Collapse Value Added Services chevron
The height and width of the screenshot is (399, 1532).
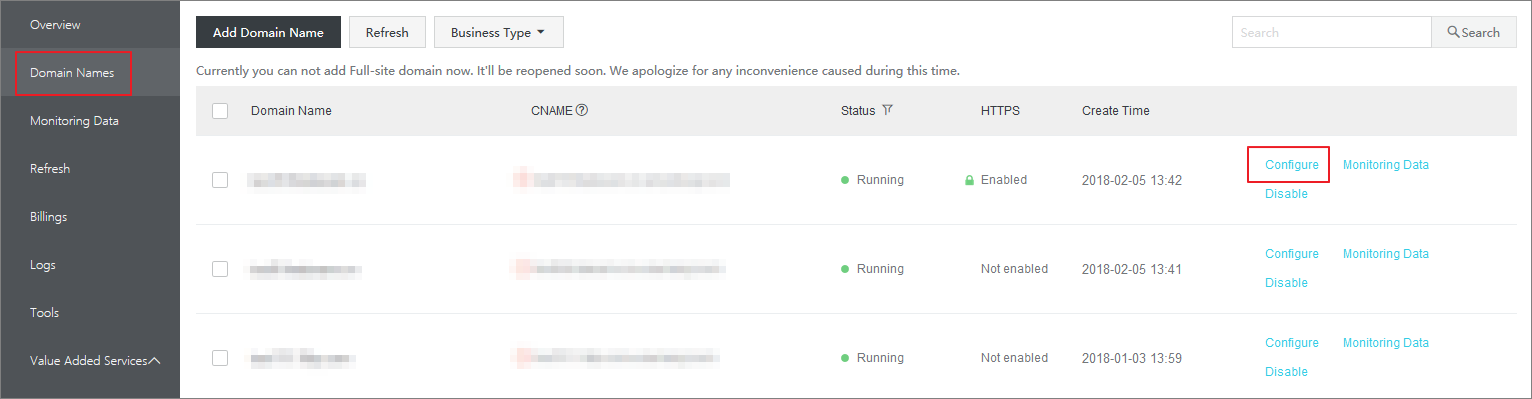click(x=155, y=360)
